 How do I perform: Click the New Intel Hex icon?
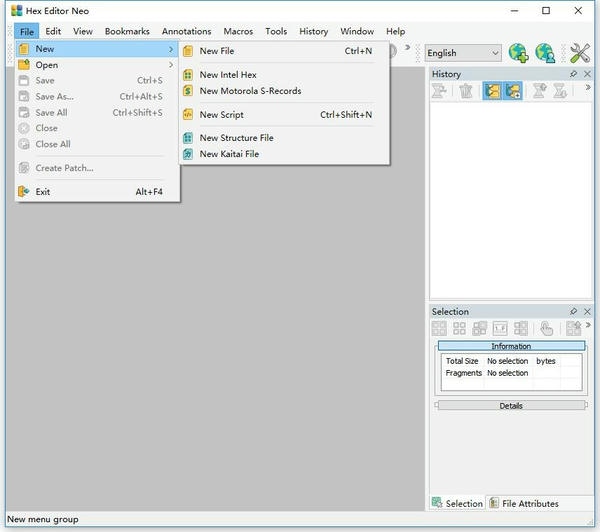[x=188, y=75]
